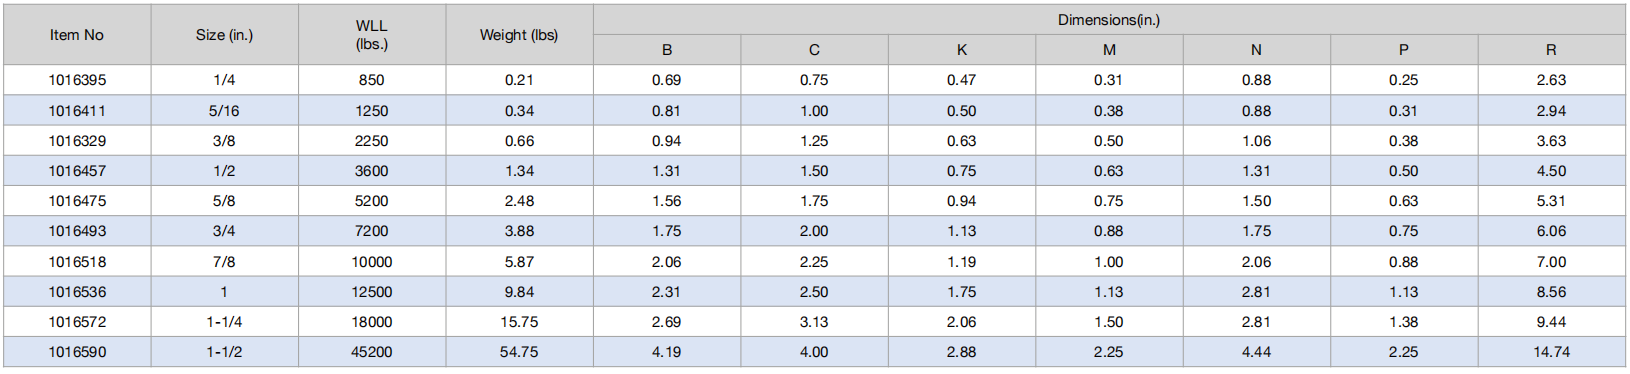Click the 1-1/4 size cell
Screen dimensions: 1630x374
pyautogui.click(x=224, y=322)
